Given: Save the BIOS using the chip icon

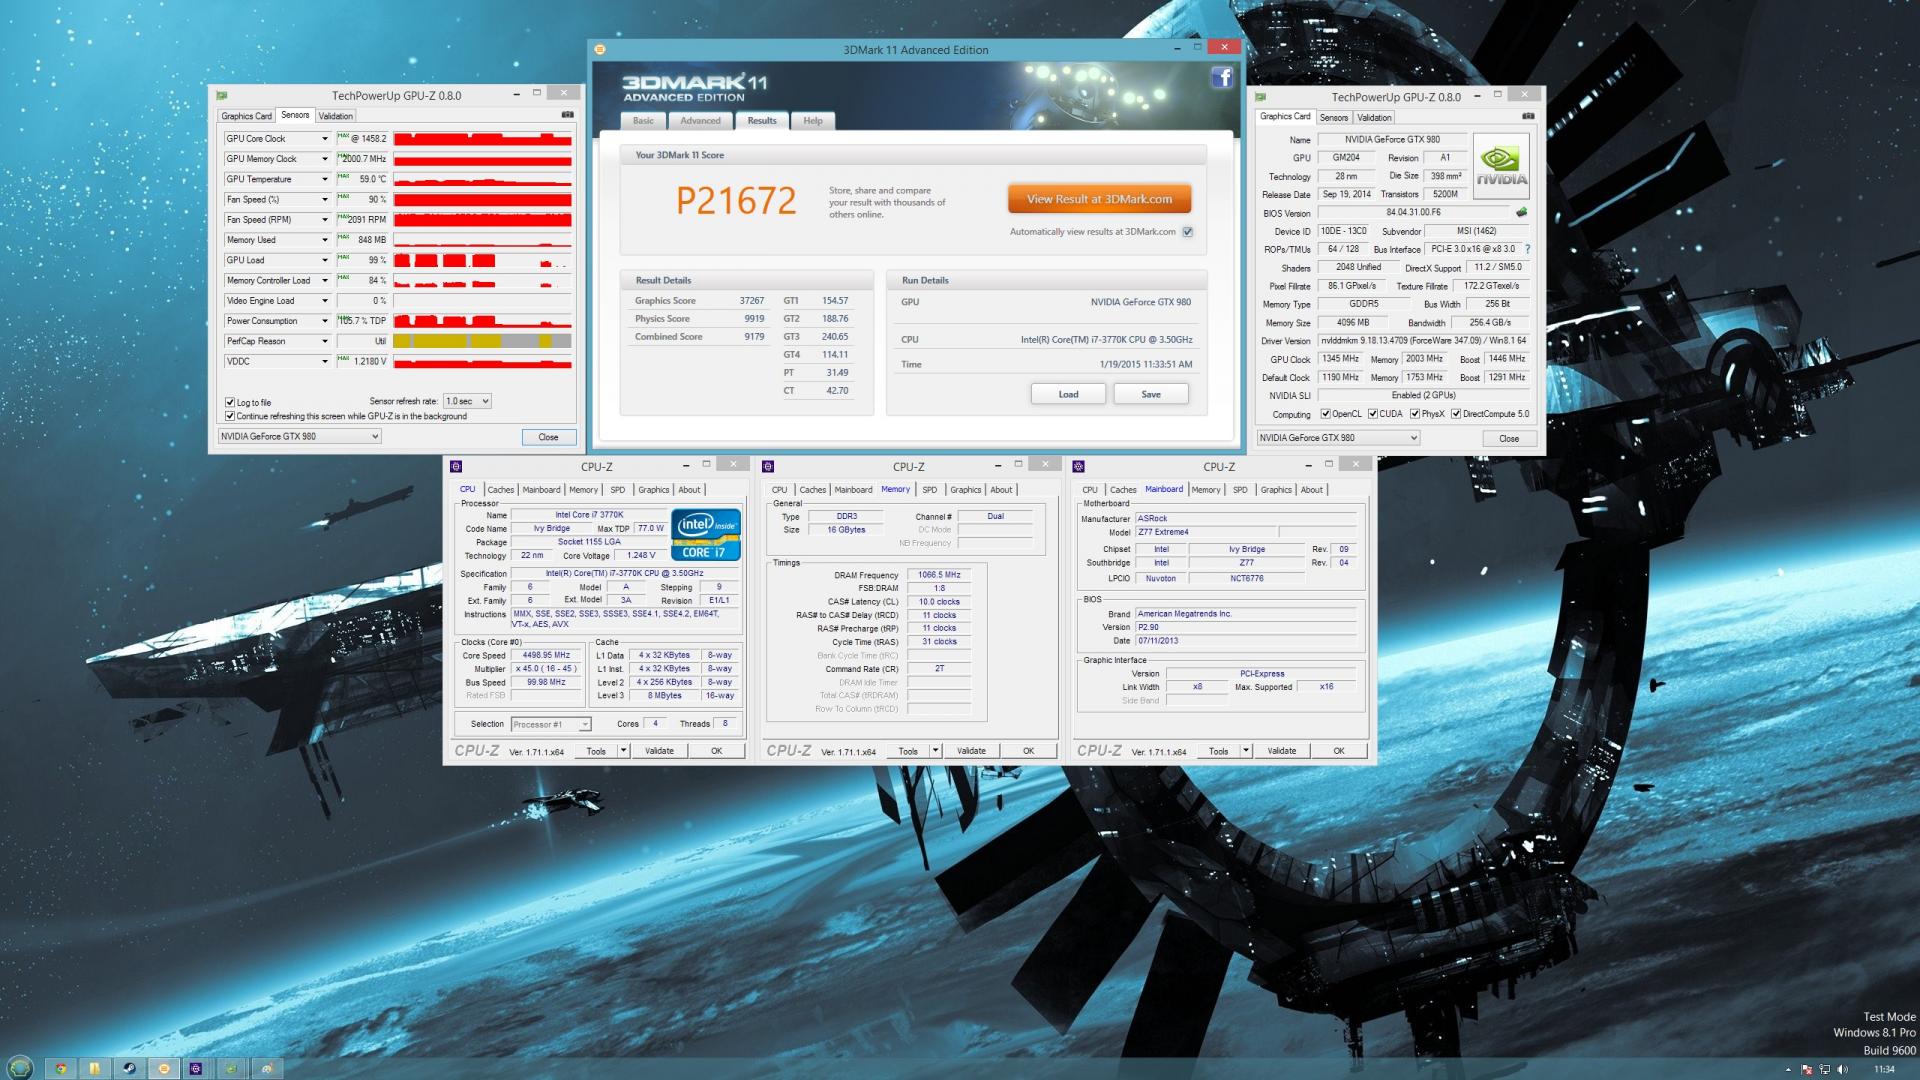Looking at the screenshot, I should click(1521, 212).
